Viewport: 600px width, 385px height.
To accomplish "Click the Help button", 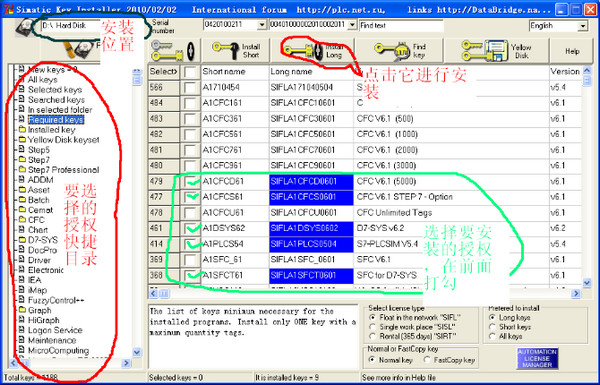I will click(x=572, y=51).
